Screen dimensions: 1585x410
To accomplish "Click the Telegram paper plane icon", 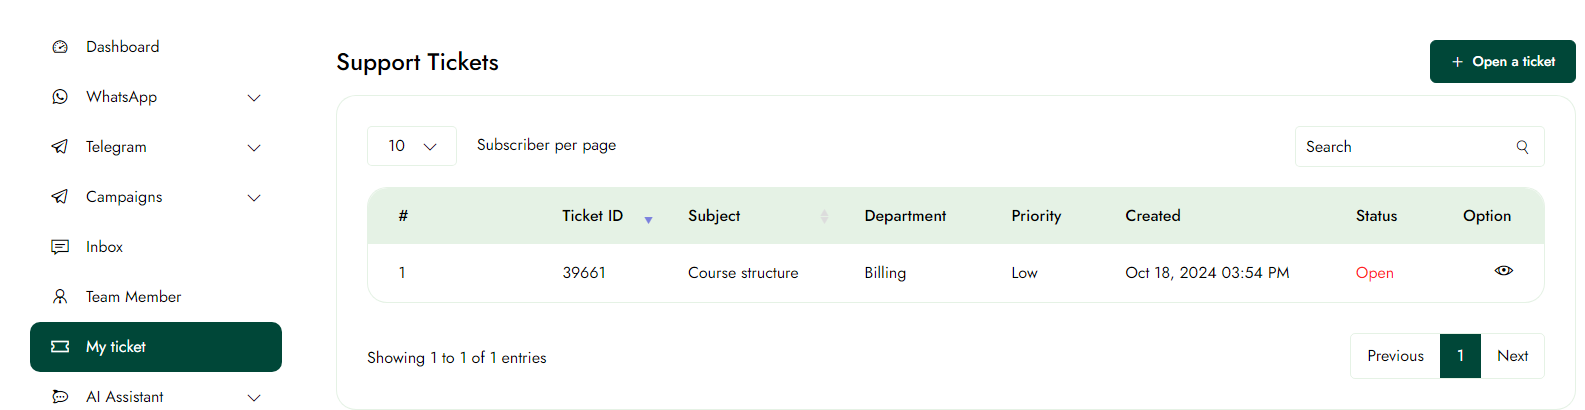I will (x=60, y=147).
